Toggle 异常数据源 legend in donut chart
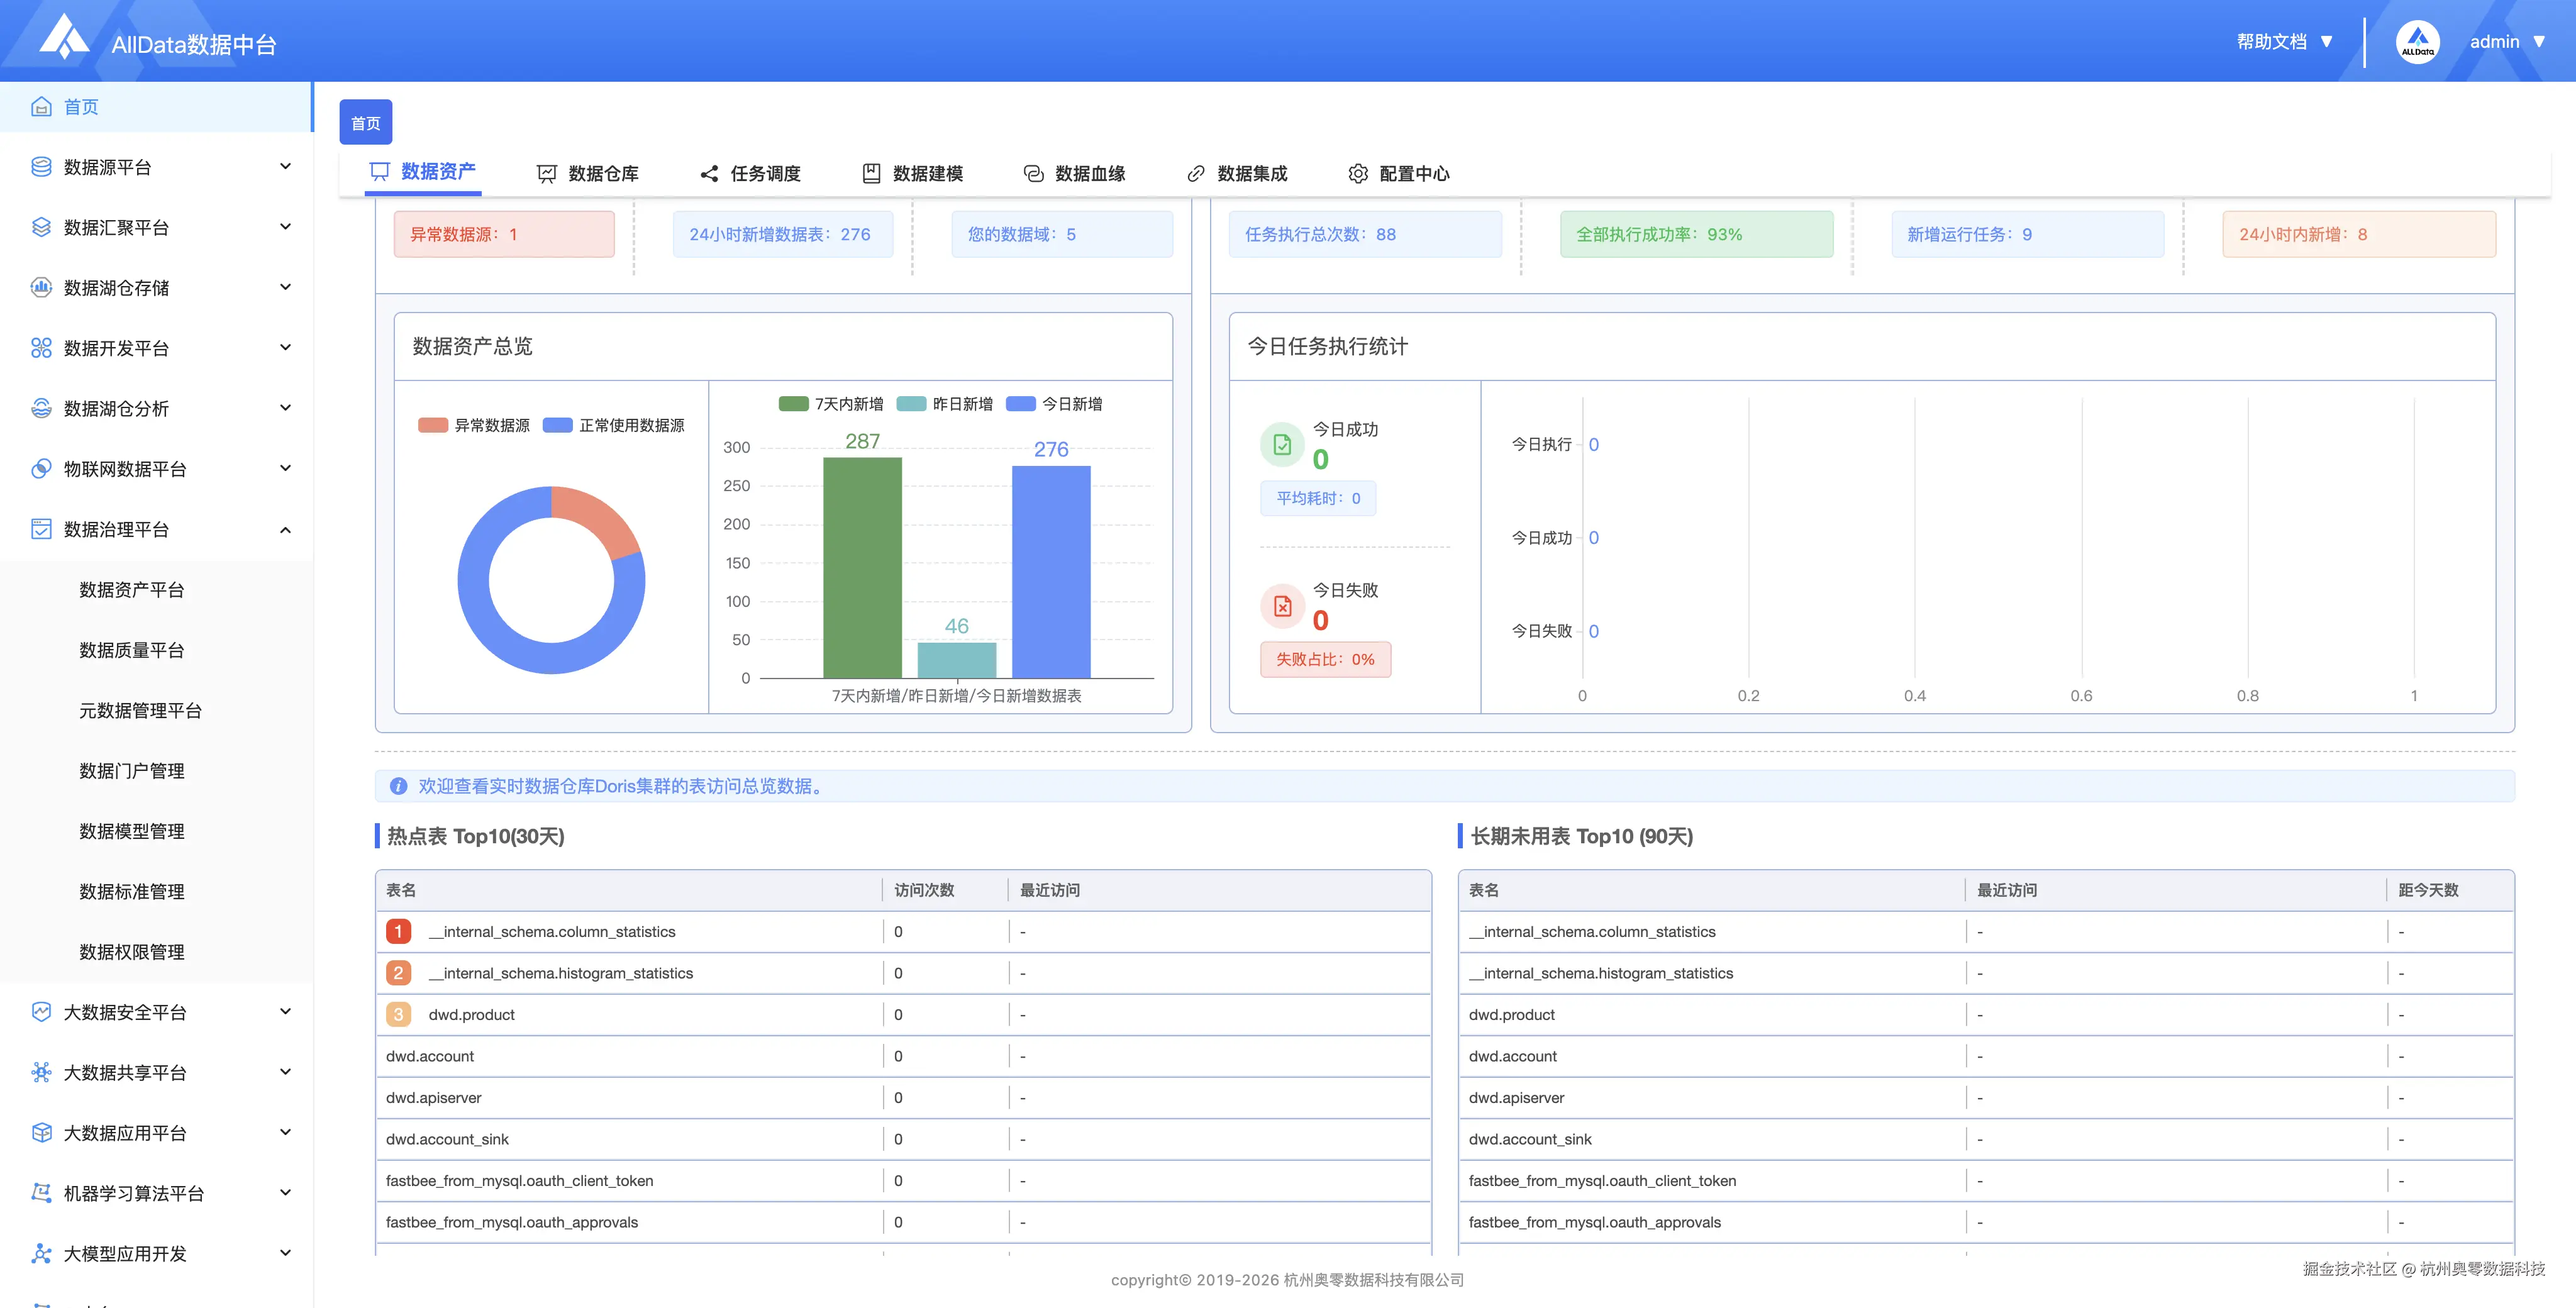2576x1308 pixels. 474,425
